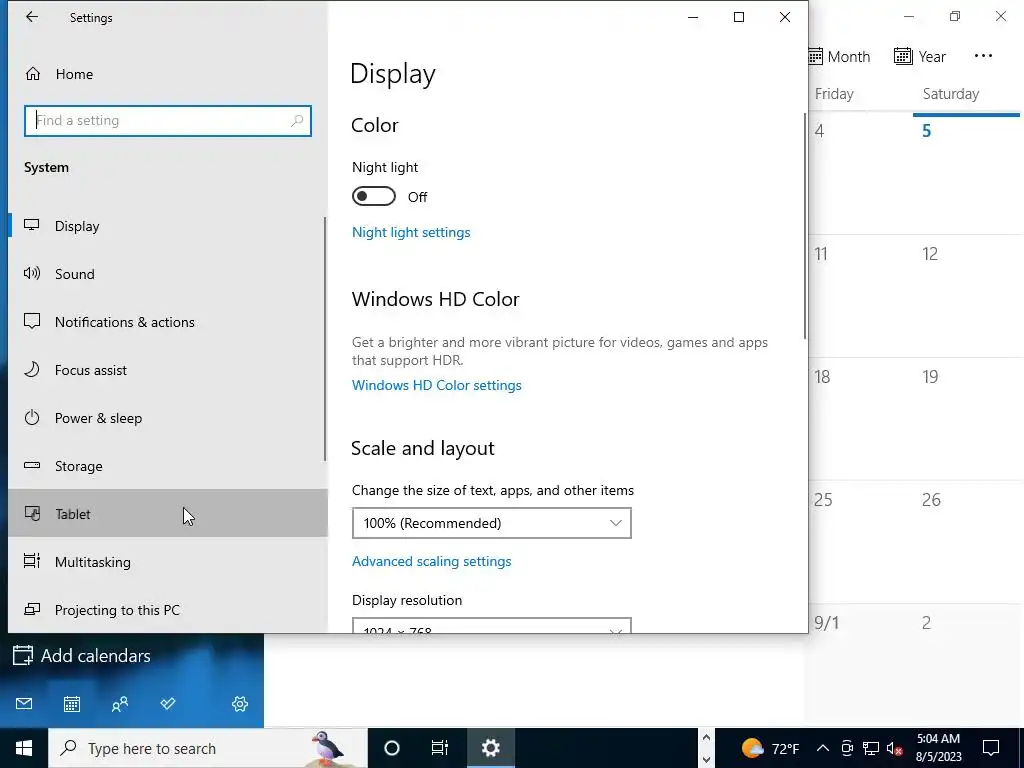Switch Calendar to Month view
This screenshot has height=768, width=1024.
click(x=839, y=56)
